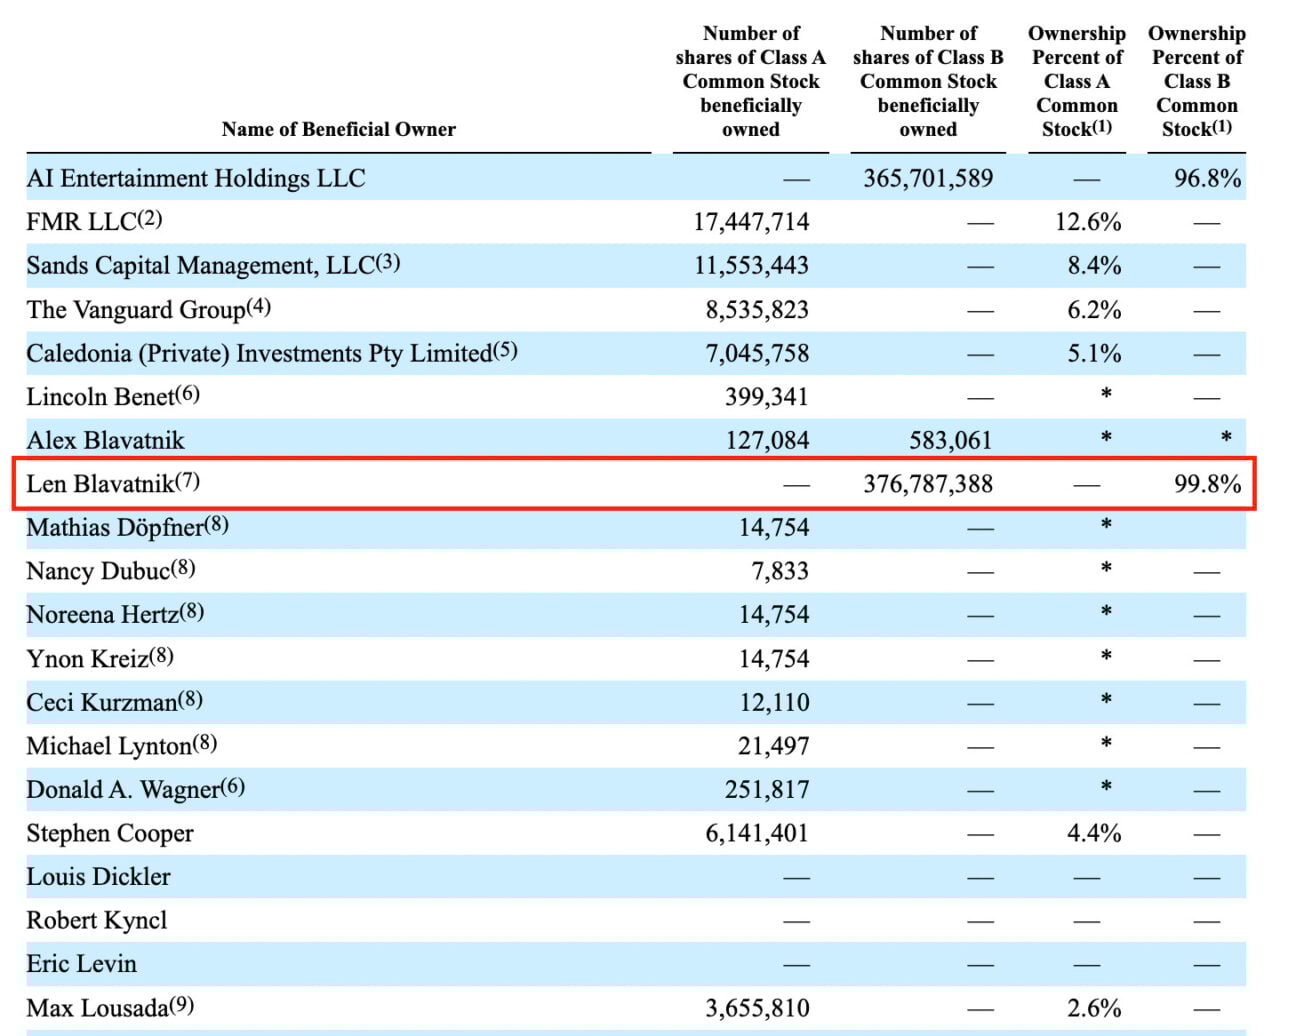Screen dimensions: 1296x1036
Task: Click footnote (9) after Max Lousada
Action: click(180, 1001)
